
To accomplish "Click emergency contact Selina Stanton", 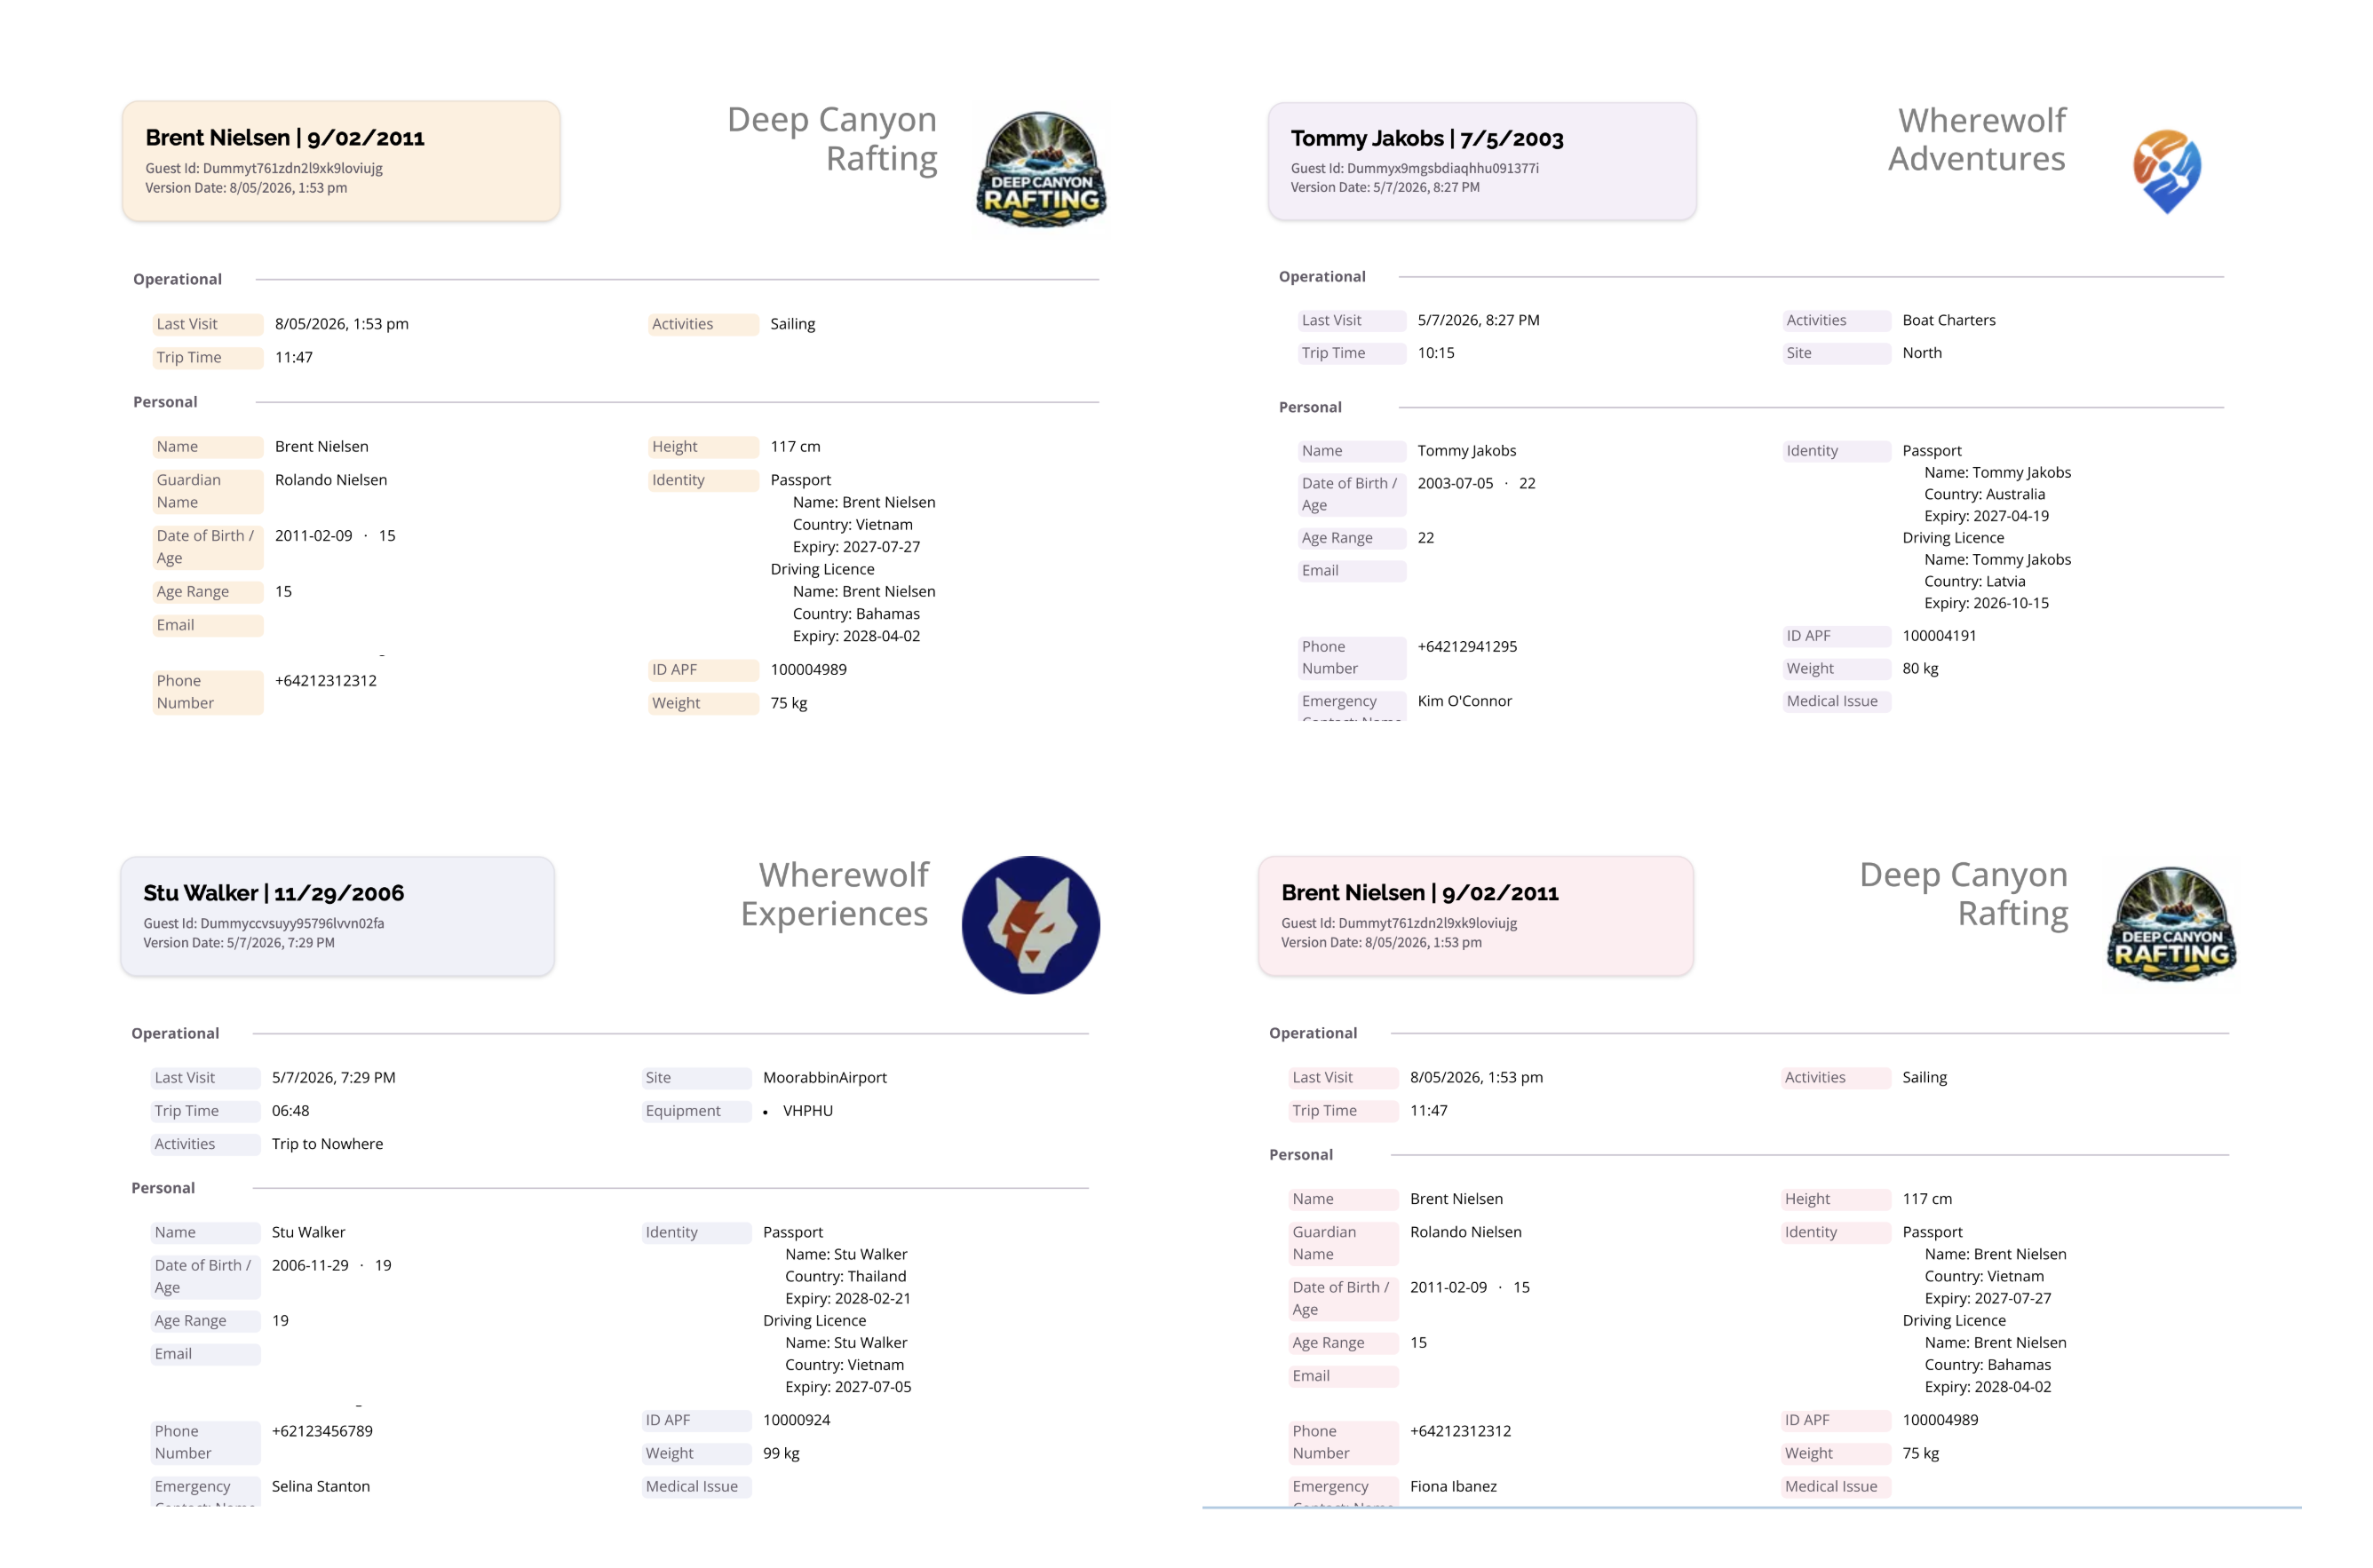I will tap(320, 1486).
